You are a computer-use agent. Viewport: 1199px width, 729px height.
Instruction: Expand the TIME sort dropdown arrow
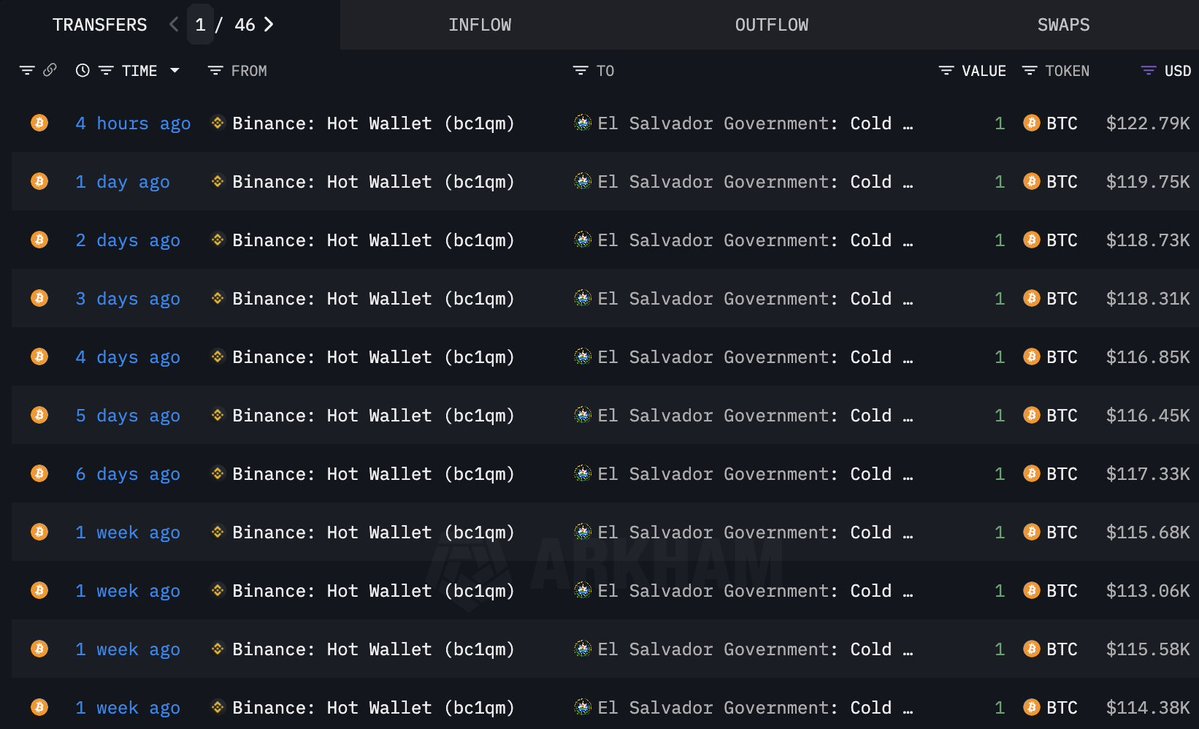coord(174,70)
